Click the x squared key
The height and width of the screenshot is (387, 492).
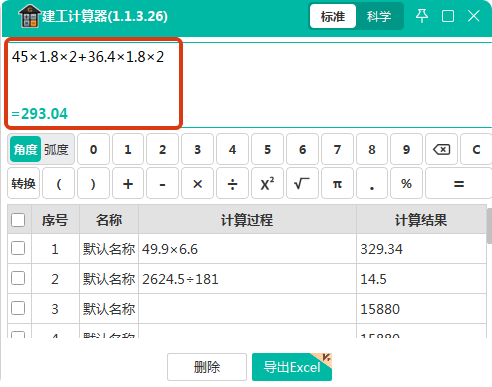pos(267,183)
